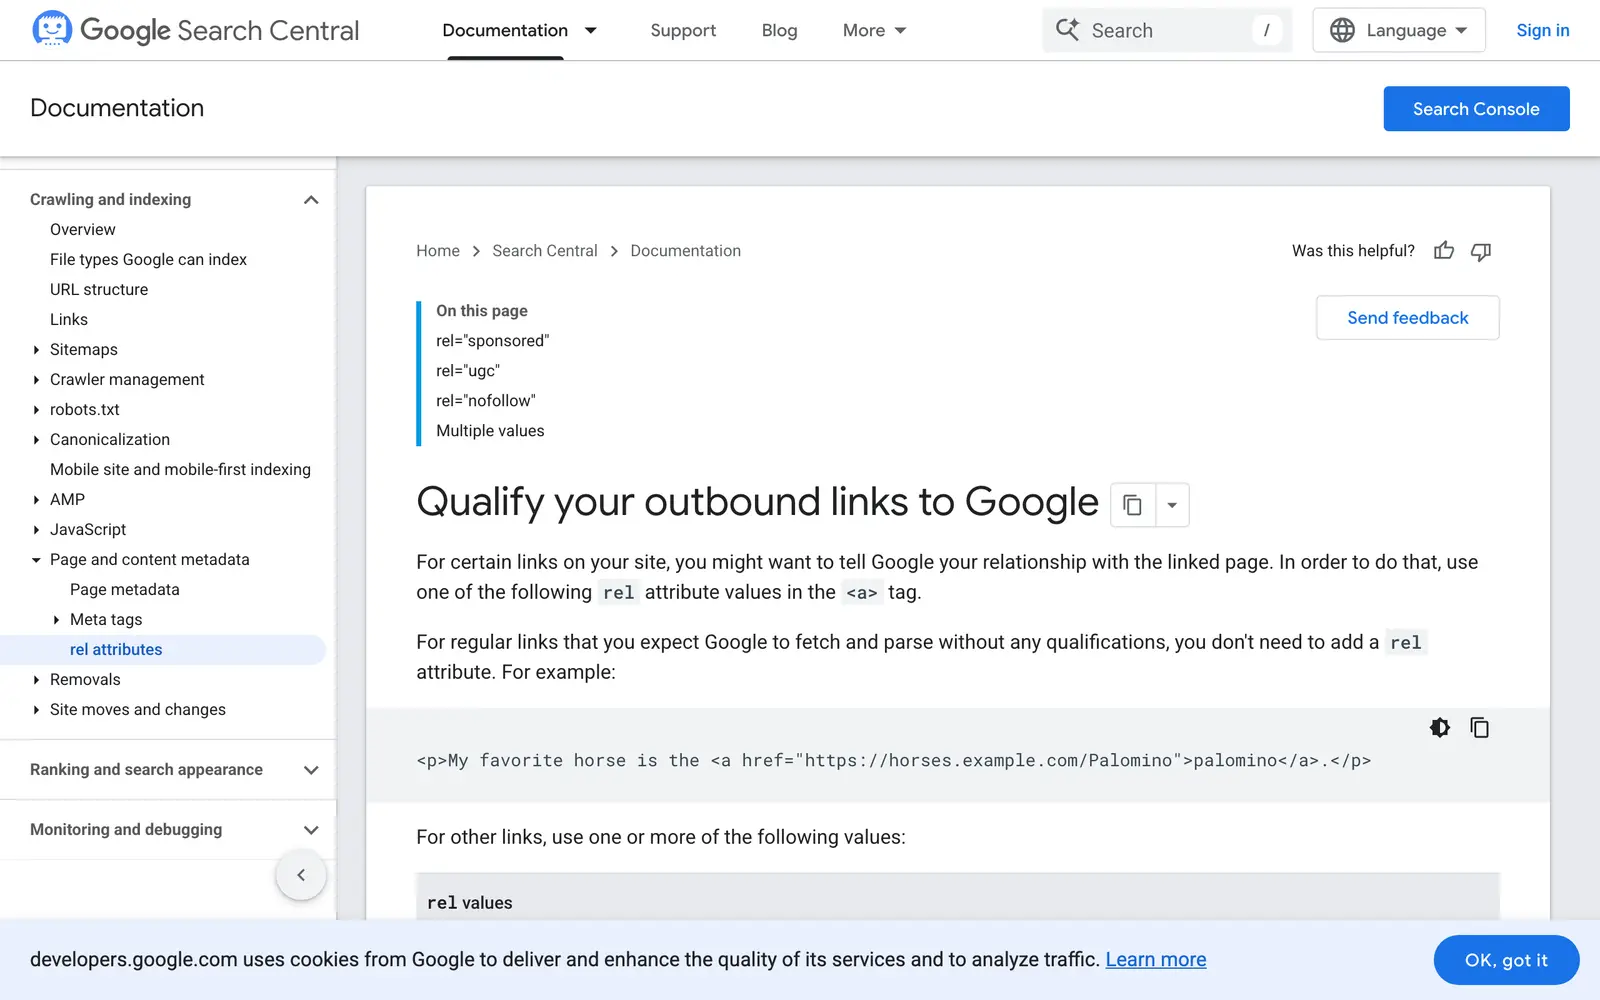The height and width of the screenshot is (1000, 1600).
Task: Open URL structure in sidebar
Action: coord(99,290)
